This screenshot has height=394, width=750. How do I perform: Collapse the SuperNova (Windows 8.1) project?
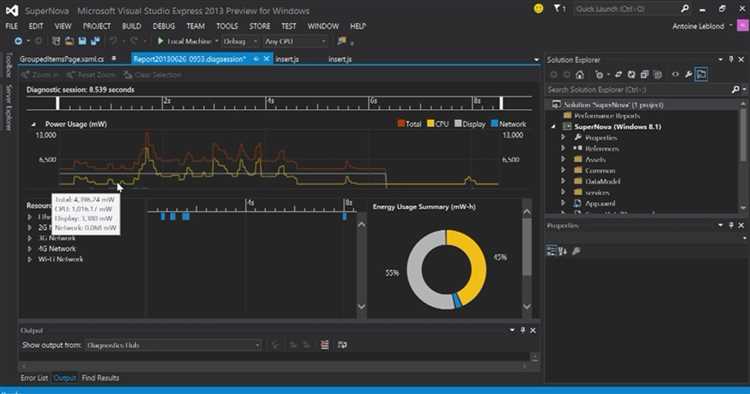coord(553,127)
